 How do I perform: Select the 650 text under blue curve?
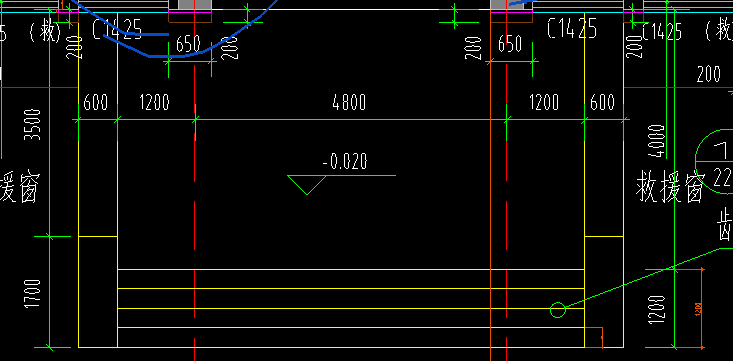(x=188, y=44)
